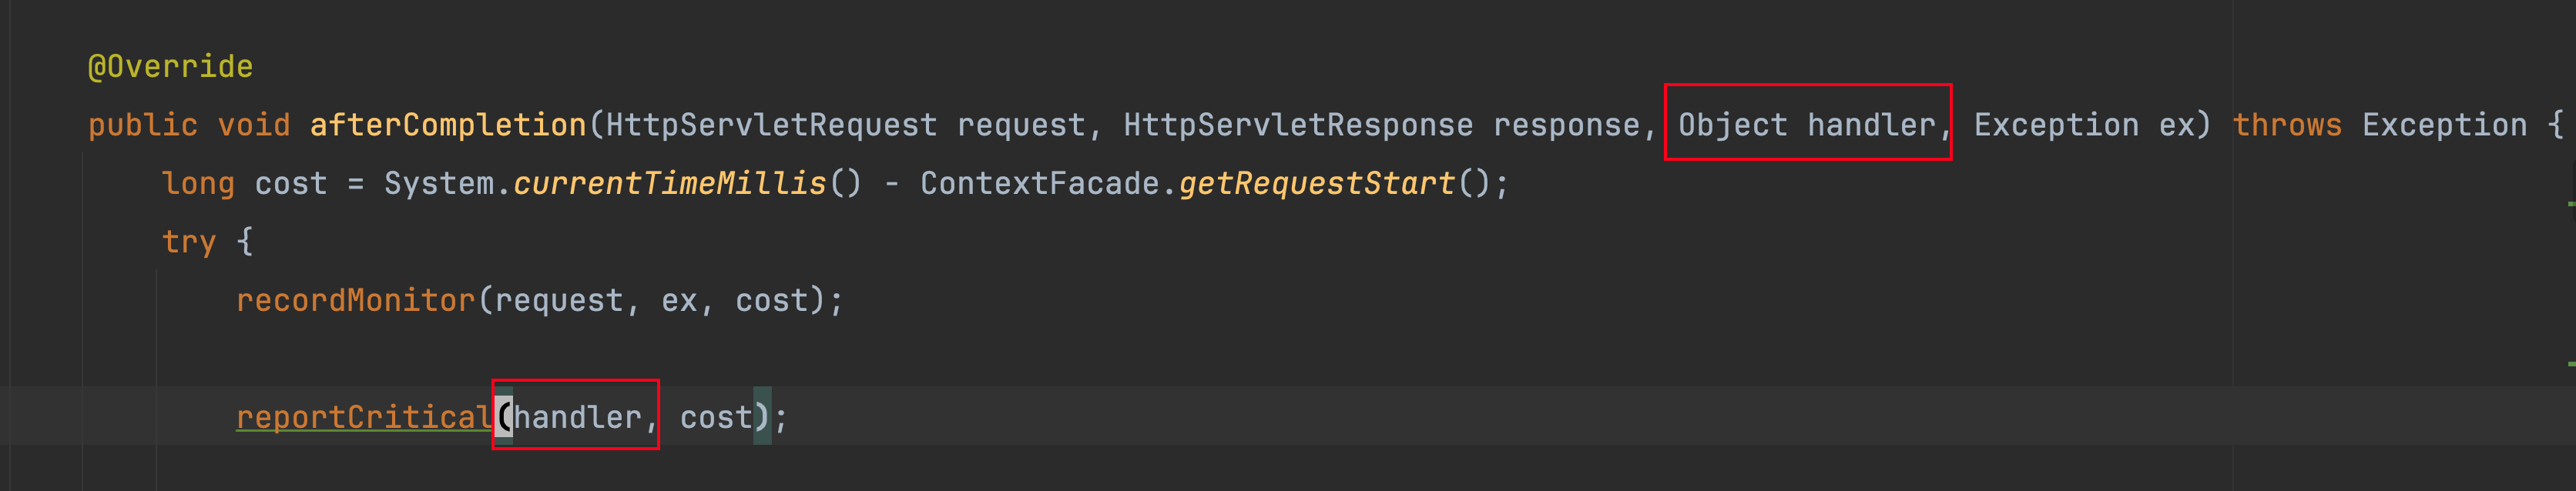
Task: Click the handler argument in reportCritical
Action: pyautogui.click(x=577, y=417)
